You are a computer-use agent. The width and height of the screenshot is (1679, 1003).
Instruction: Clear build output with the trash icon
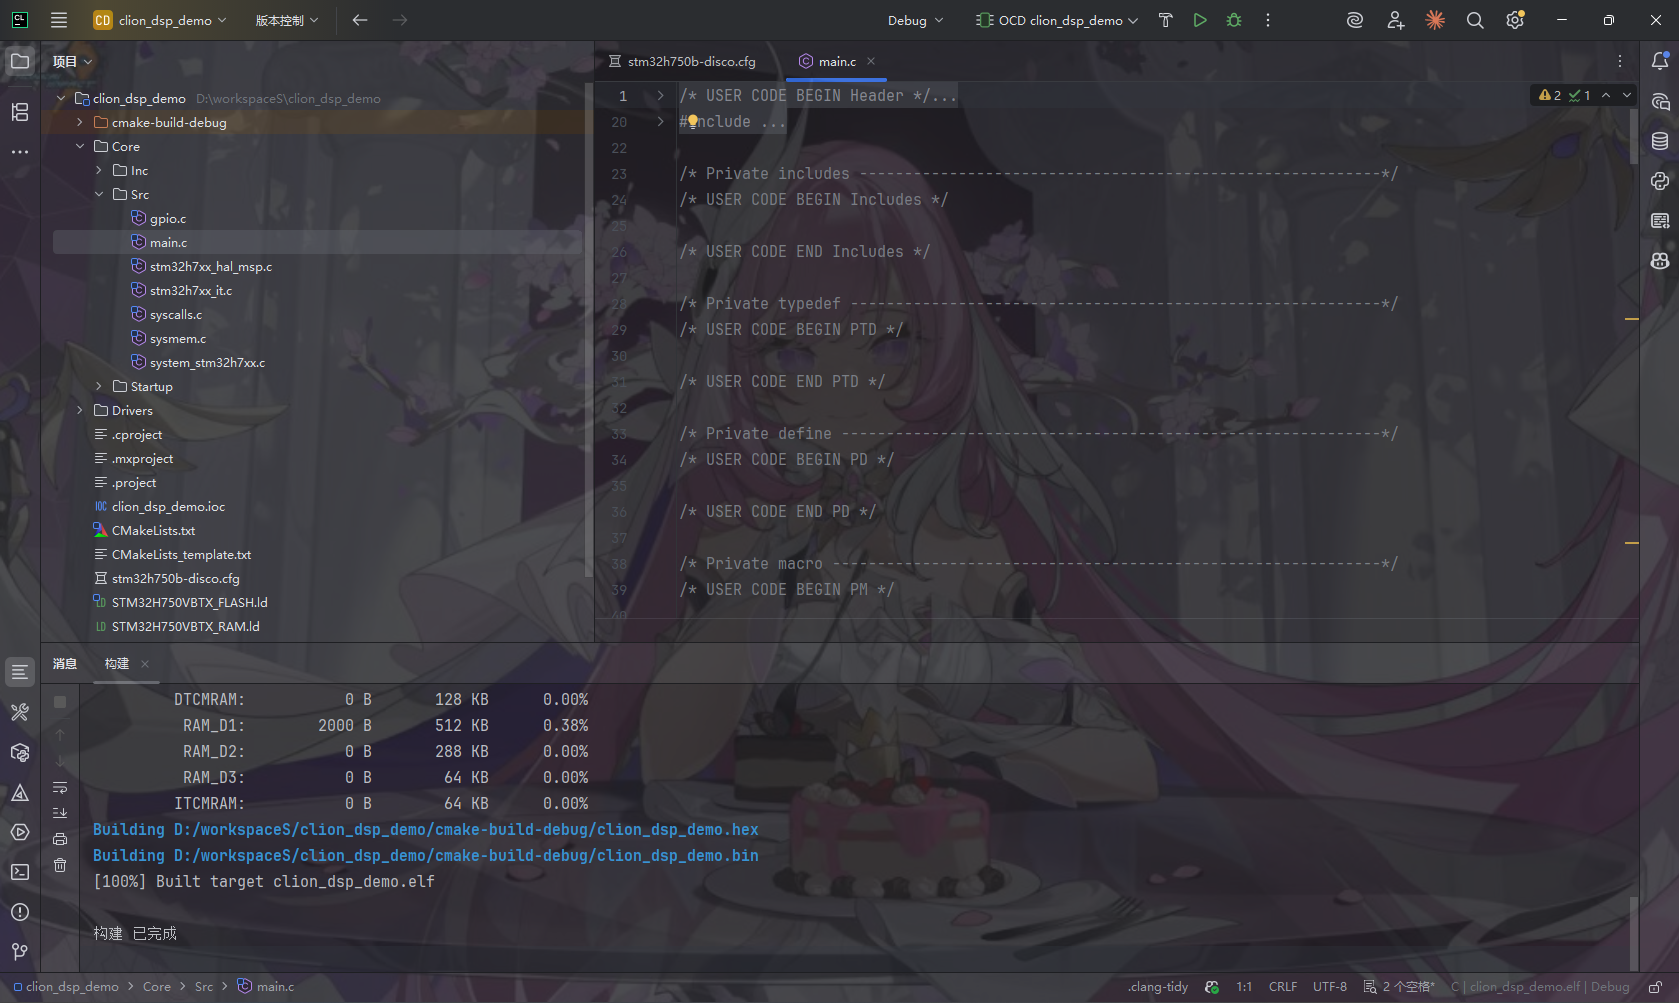tap(60, 865)
